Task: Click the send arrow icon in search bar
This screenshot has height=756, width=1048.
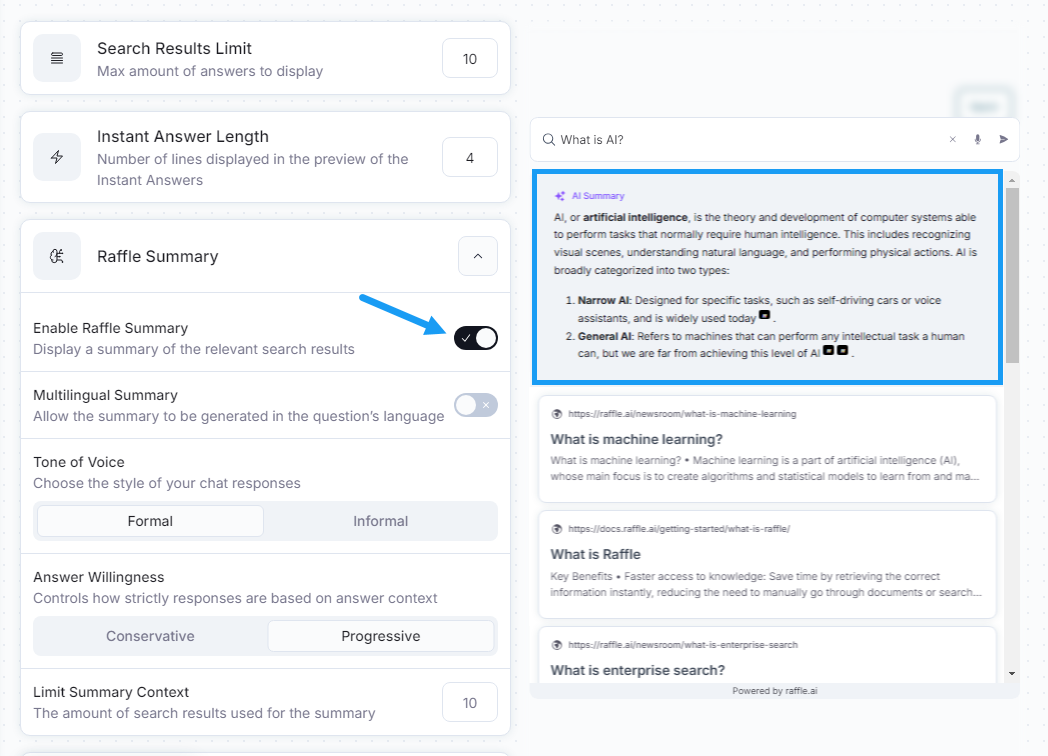Action: point(1003,139)
